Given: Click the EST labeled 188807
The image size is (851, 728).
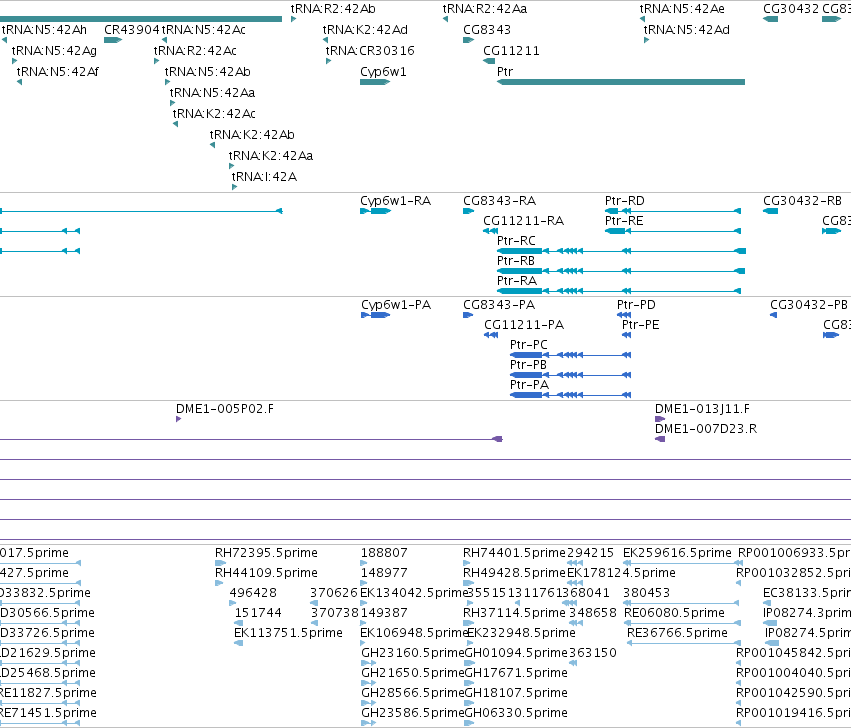Looking at the screenshot, I should pyautogui.click(x=384, y=553).
